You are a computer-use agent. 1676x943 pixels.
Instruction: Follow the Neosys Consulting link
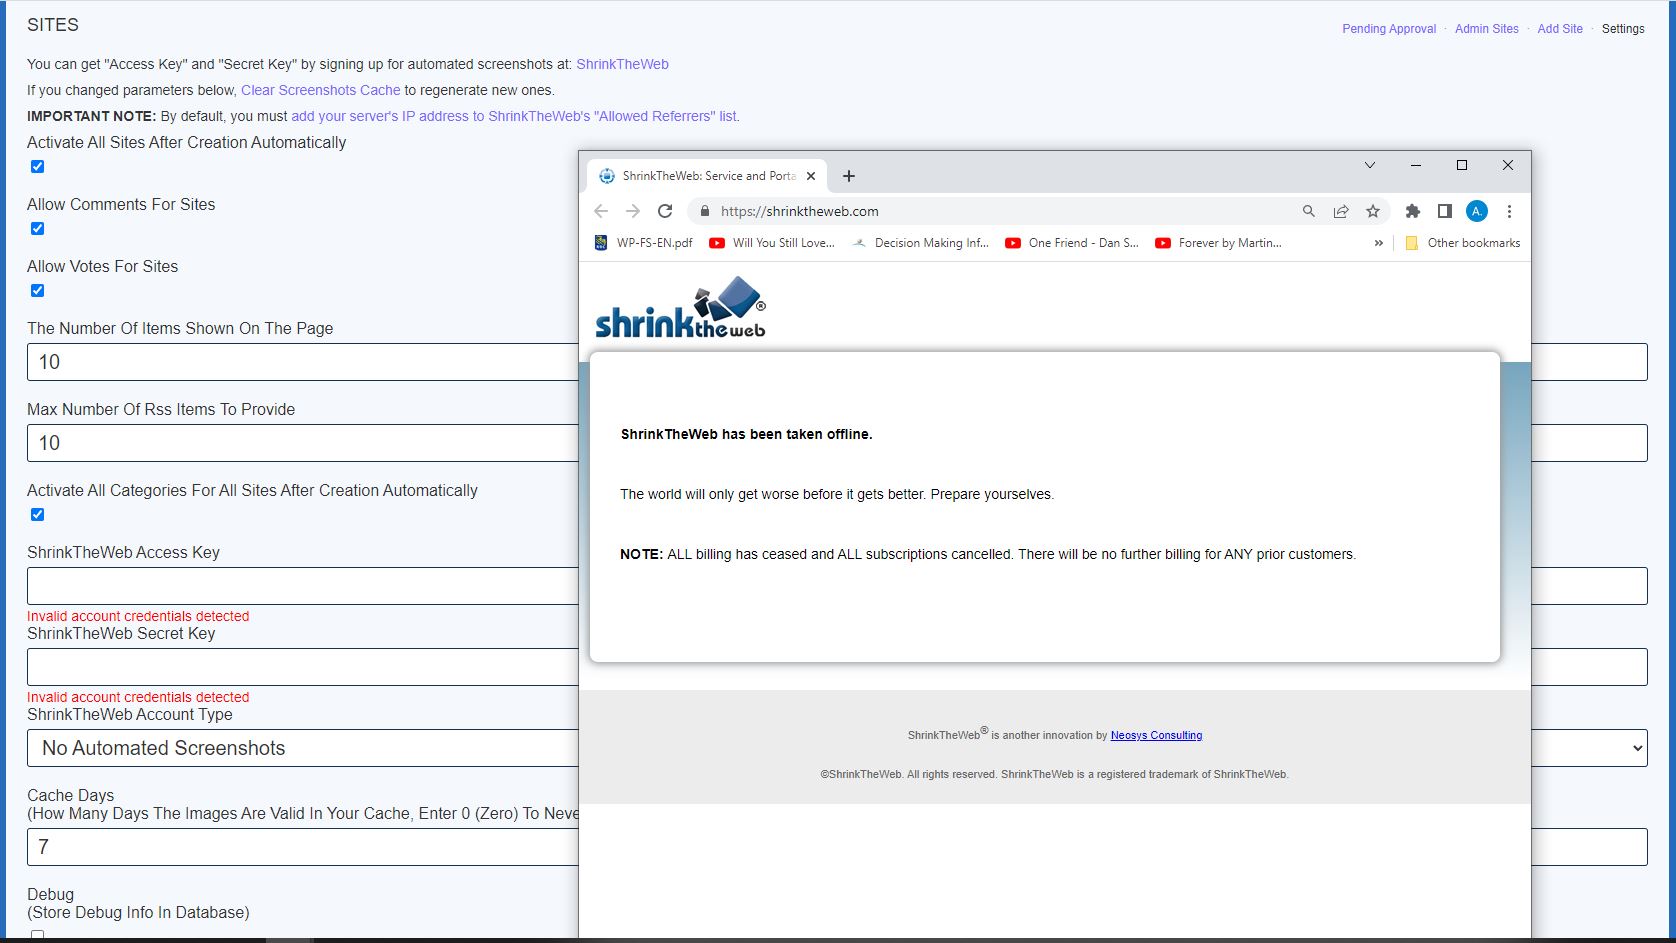[1156, 735]
